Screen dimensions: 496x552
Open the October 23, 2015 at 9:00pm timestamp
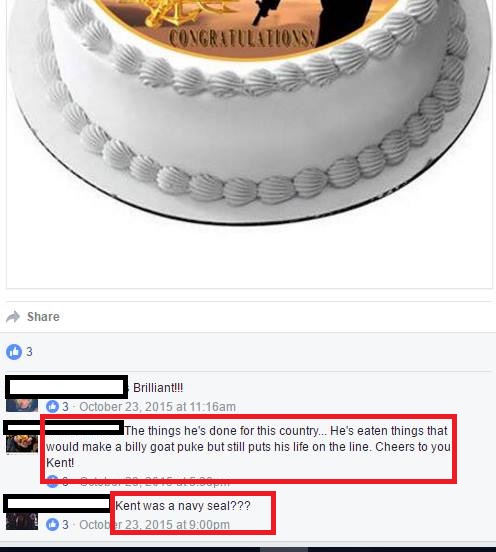pyautogui.click(x=155, y=525)
